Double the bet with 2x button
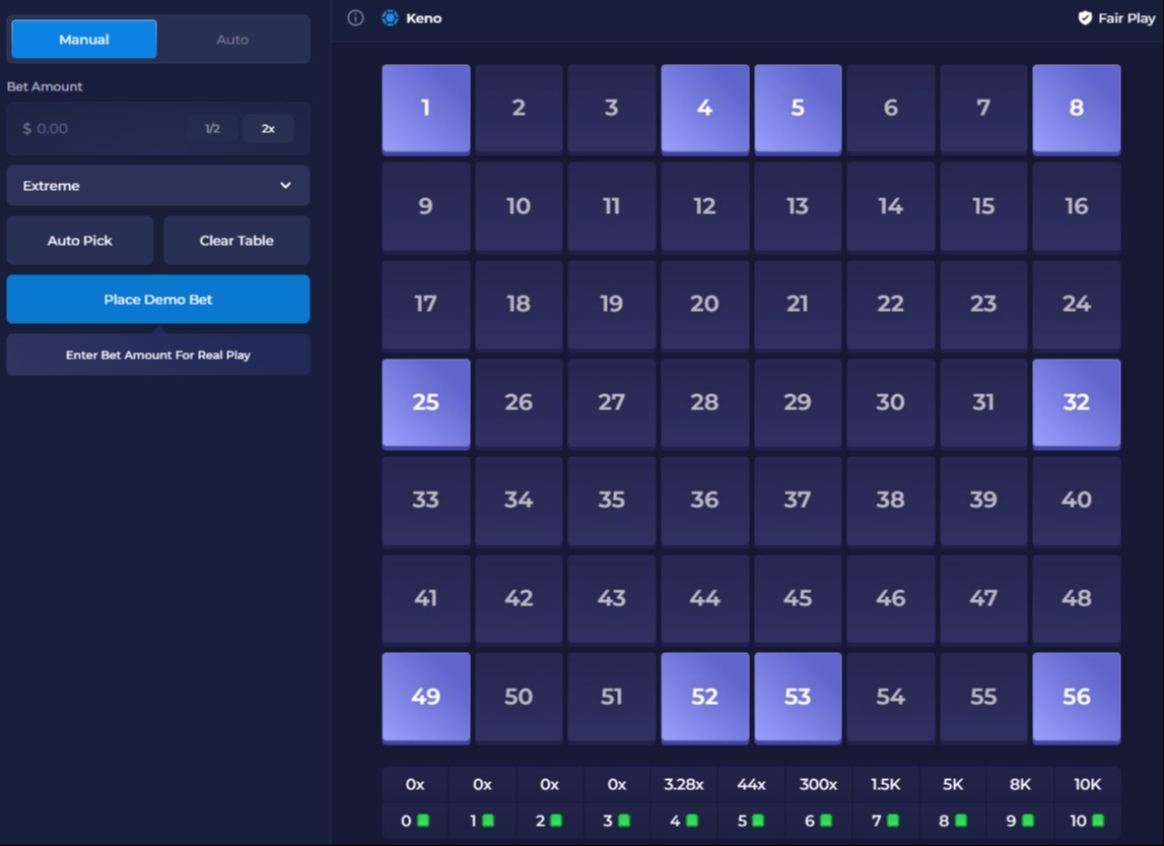Image resolution: width=1164 pixels, height=846 pixels. tap(268, 128)
